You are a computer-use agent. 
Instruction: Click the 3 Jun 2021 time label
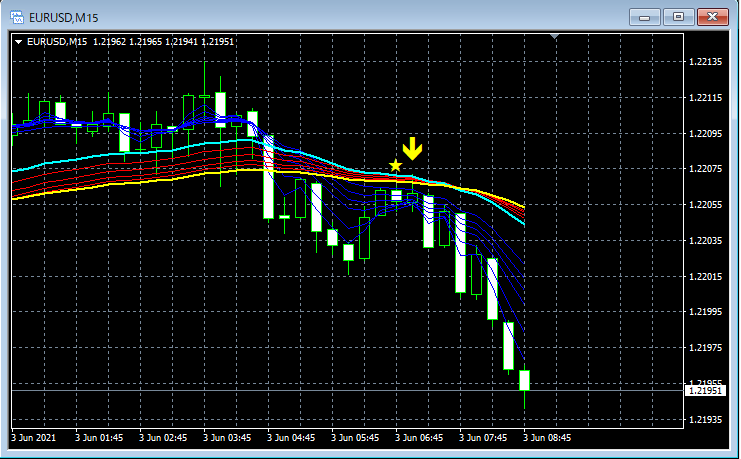point(33,438)
